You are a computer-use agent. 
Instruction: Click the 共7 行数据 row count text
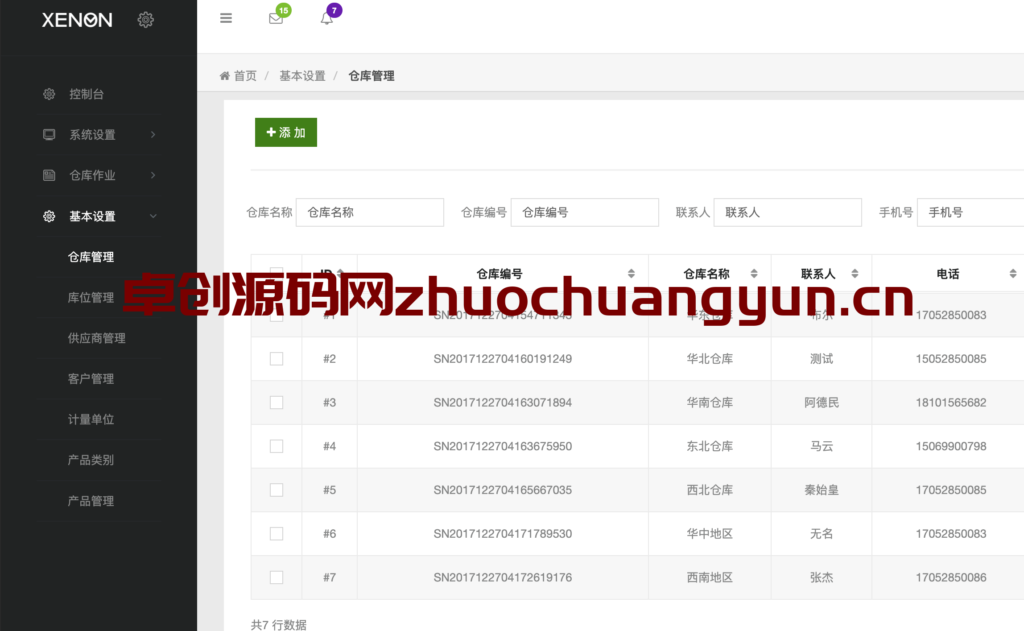tap(279, 624)
